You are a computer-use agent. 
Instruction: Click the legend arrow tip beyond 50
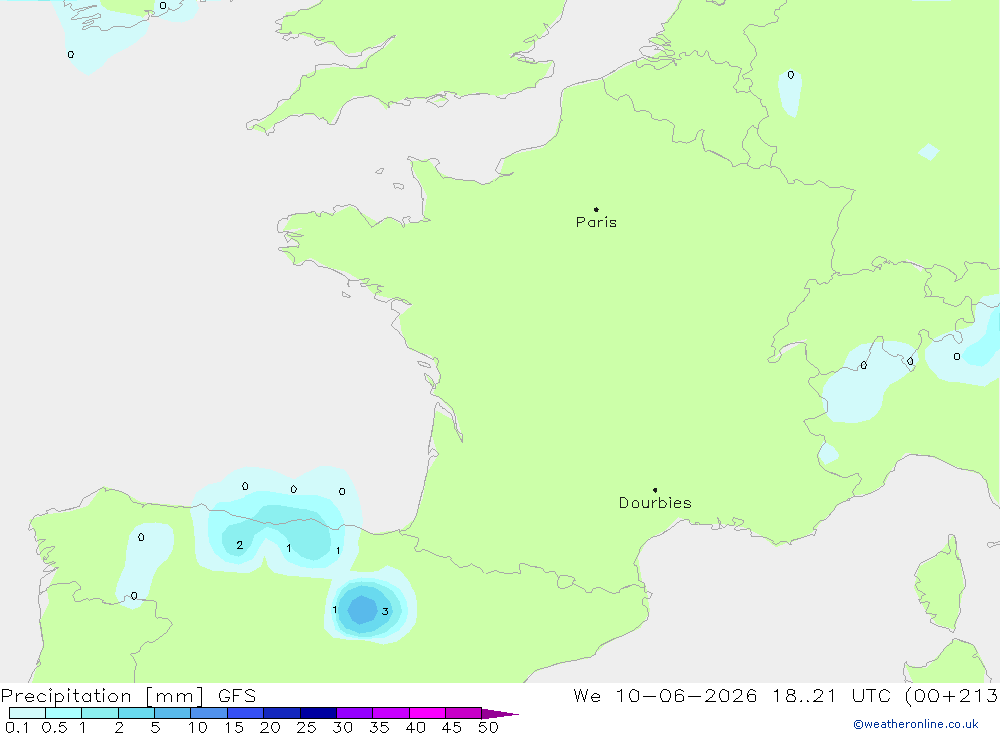[x=501, y=713]
